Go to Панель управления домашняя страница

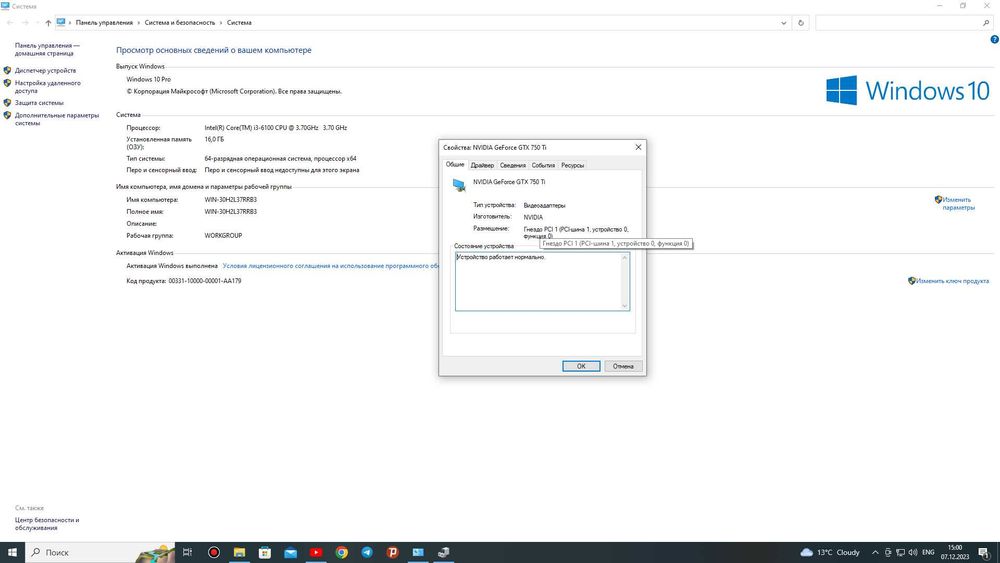click(x=47, y=49)
